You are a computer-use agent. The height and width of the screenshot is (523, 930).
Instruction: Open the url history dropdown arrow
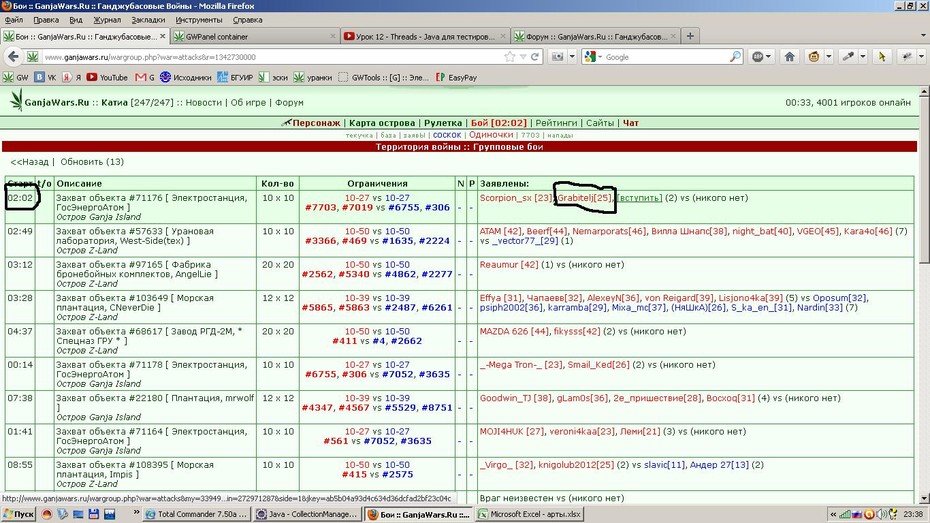tap(523, 57)
